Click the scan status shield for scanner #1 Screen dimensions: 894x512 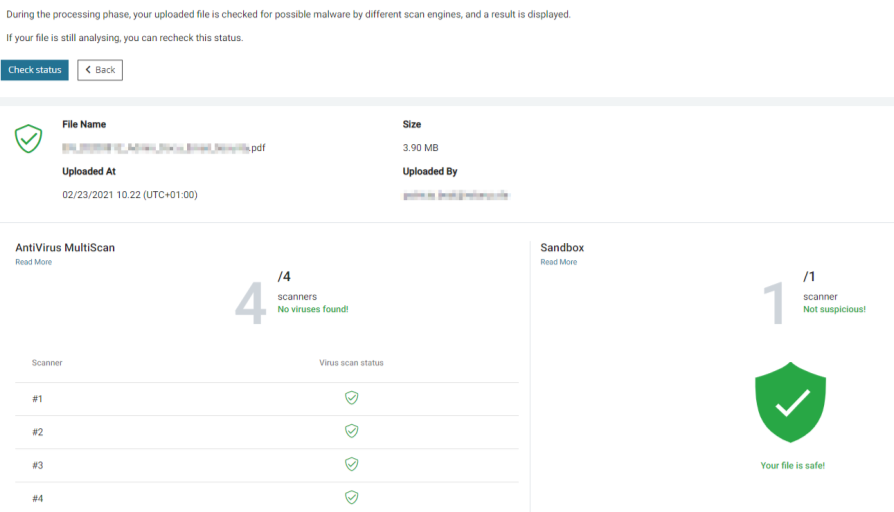352,398
